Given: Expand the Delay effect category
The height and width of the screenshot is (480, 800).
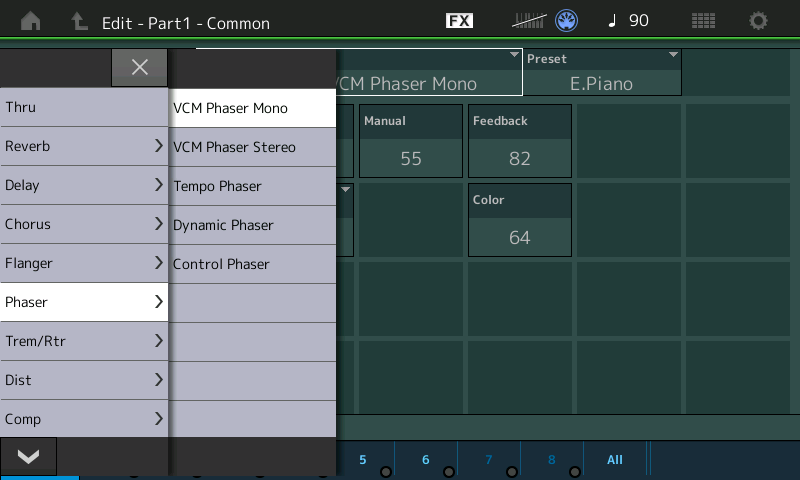Looking at the screenshot, I should (x=84, y=185).
